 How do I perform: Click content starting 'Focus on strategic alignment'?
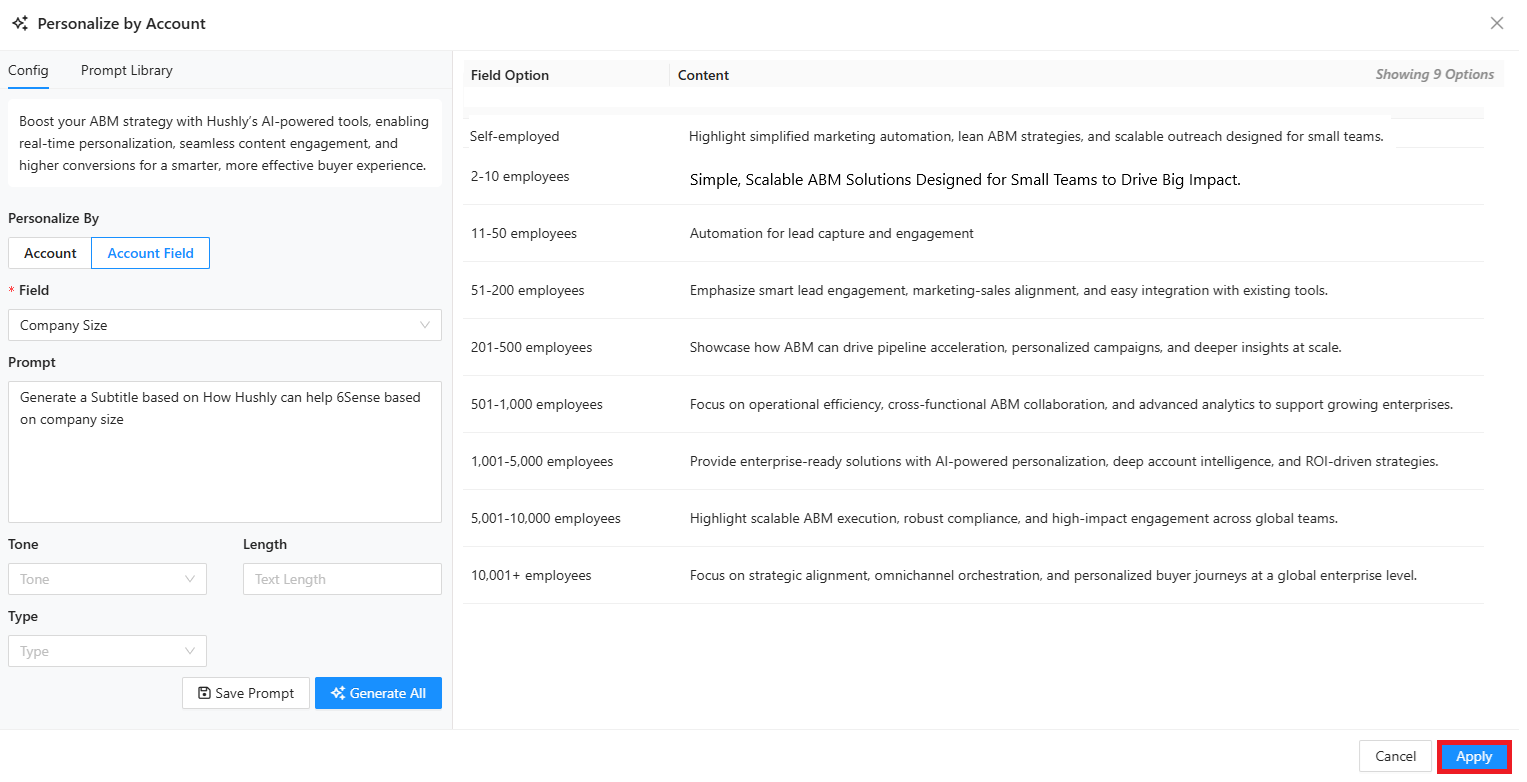(1054, 575)
